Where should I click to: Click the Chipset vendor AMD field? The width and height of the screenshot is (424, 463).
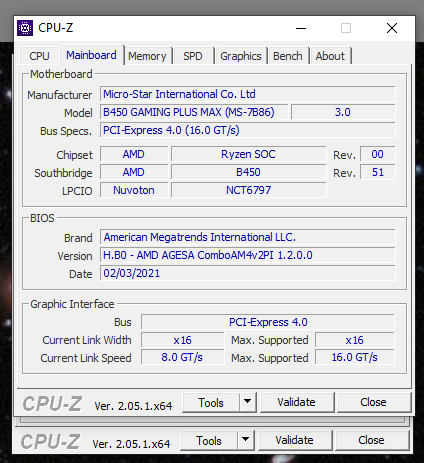[x=134, y=154]
